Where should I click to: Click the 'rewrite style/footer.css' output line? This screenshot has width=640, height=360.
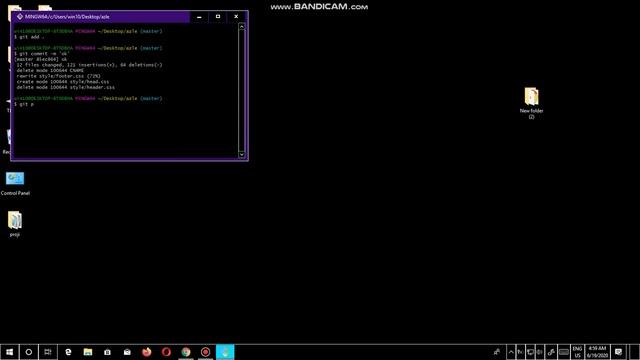tap(58, 76)
